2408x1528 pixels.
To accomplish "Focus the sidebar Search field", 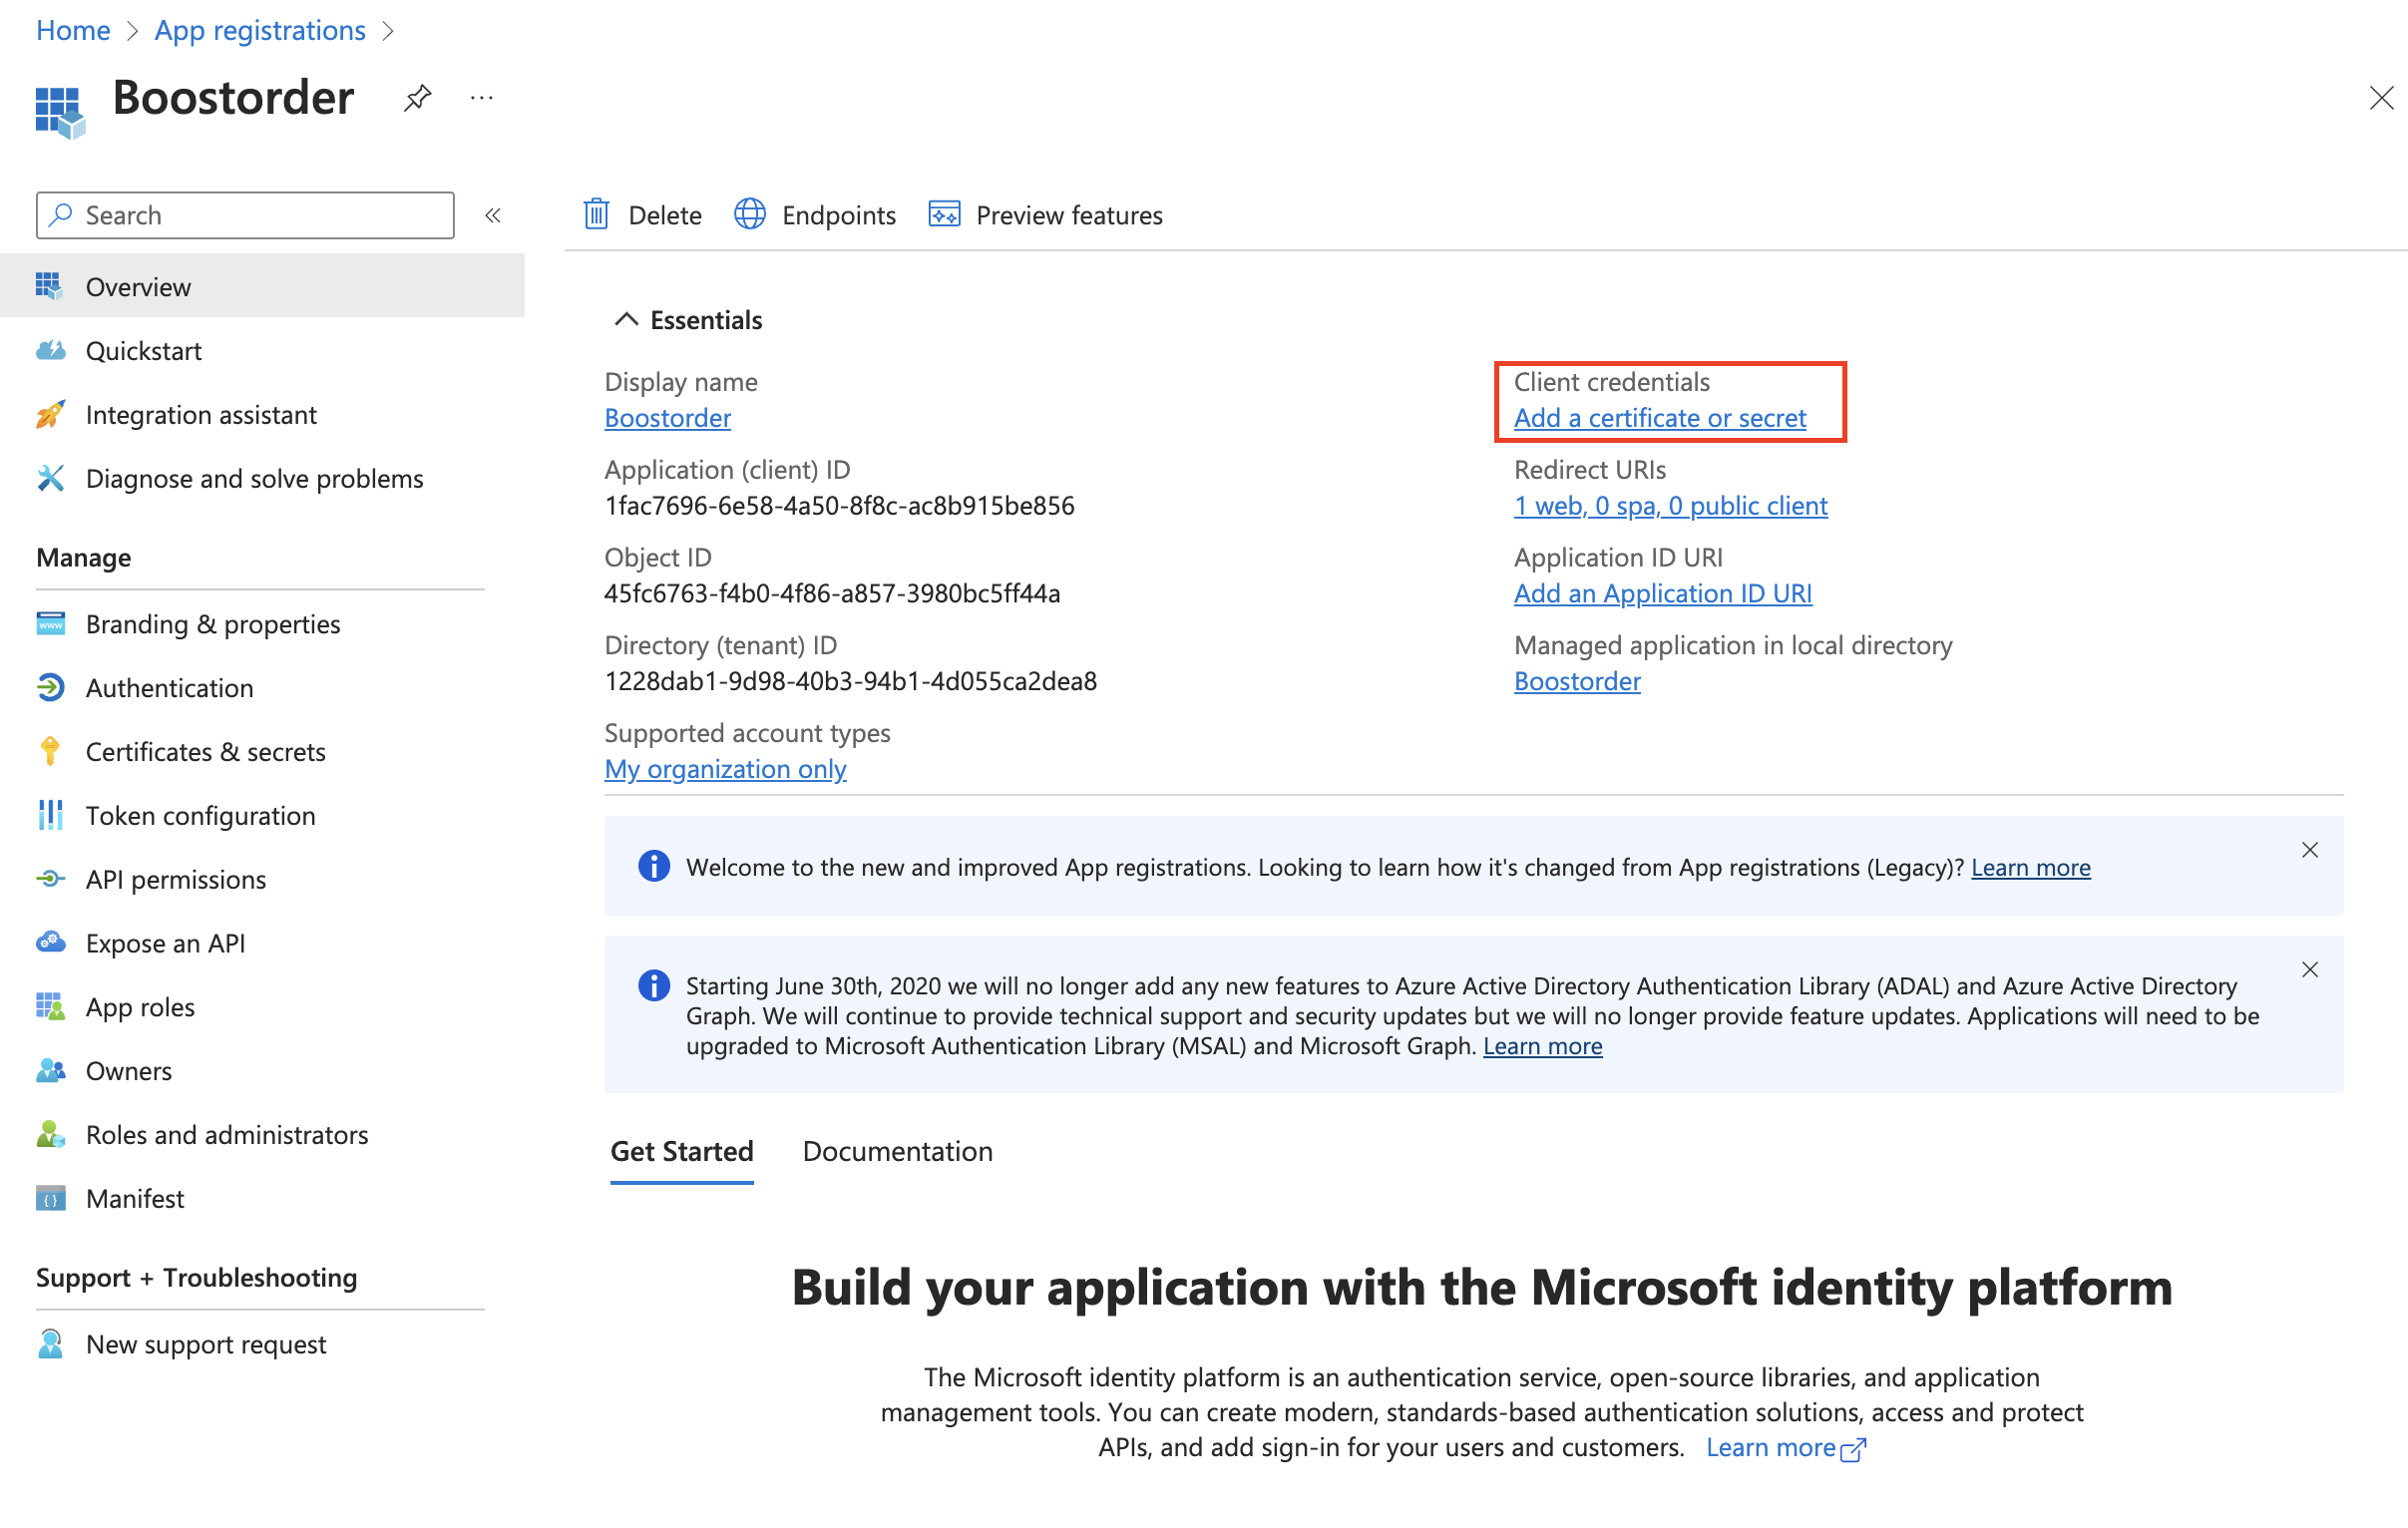I will pos(245,215).
